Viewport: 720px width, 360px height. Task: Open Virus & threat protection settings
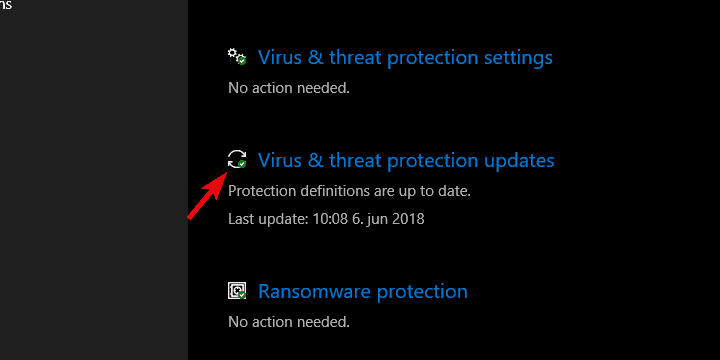click(x=405, y=58)
